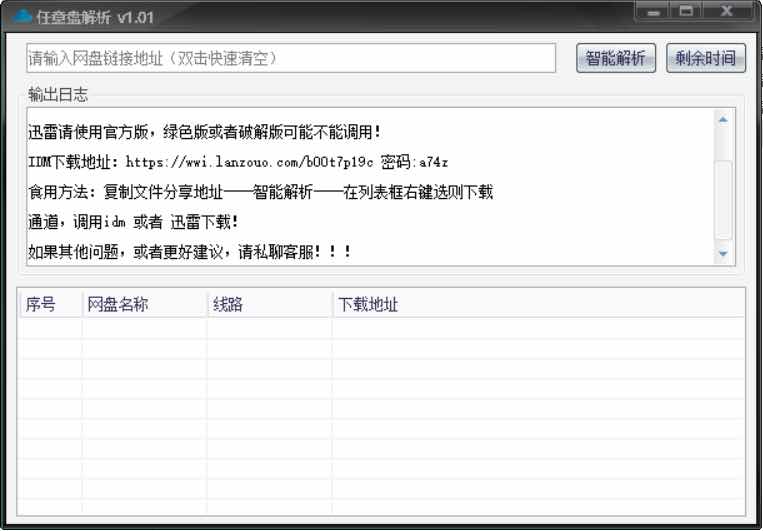Click the cloud app icon in title bar
Image resolution: width=763 pixels, height=531 pixels.
click(x=22, y=17)
